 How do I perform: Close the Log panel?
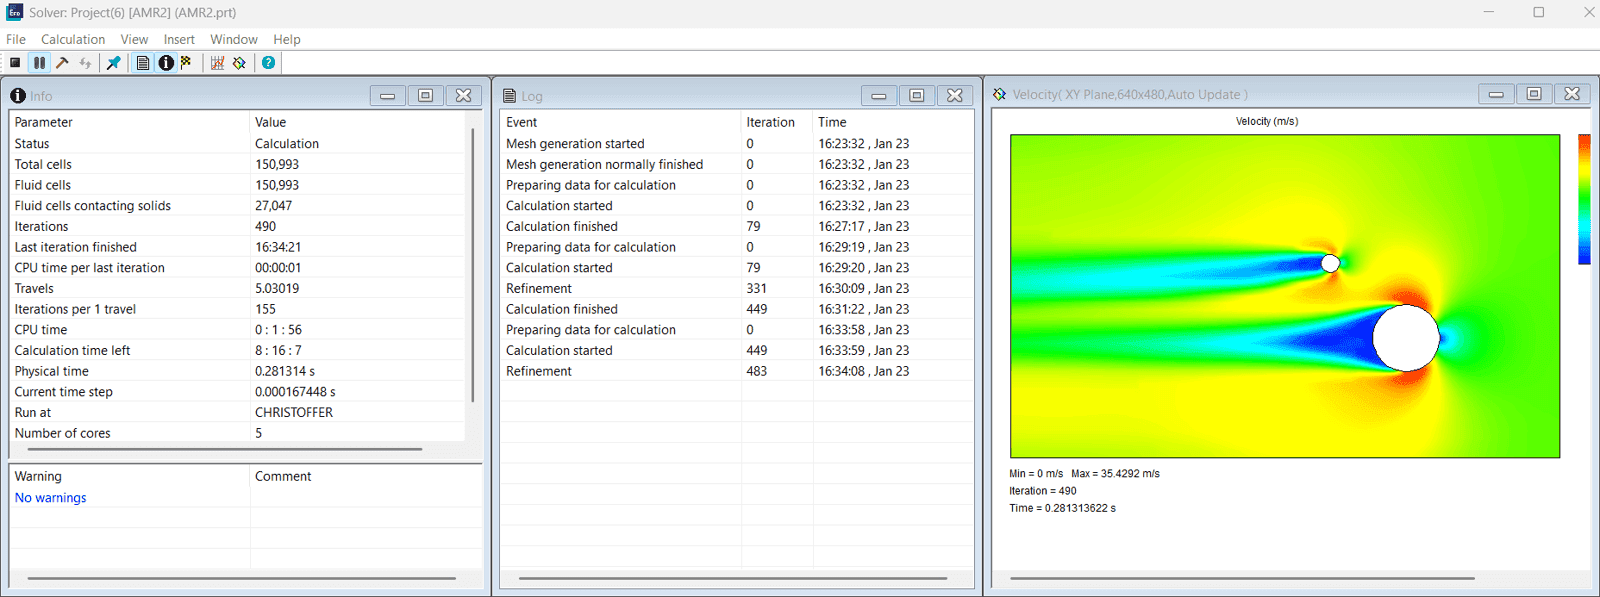[x=955, y=96]
